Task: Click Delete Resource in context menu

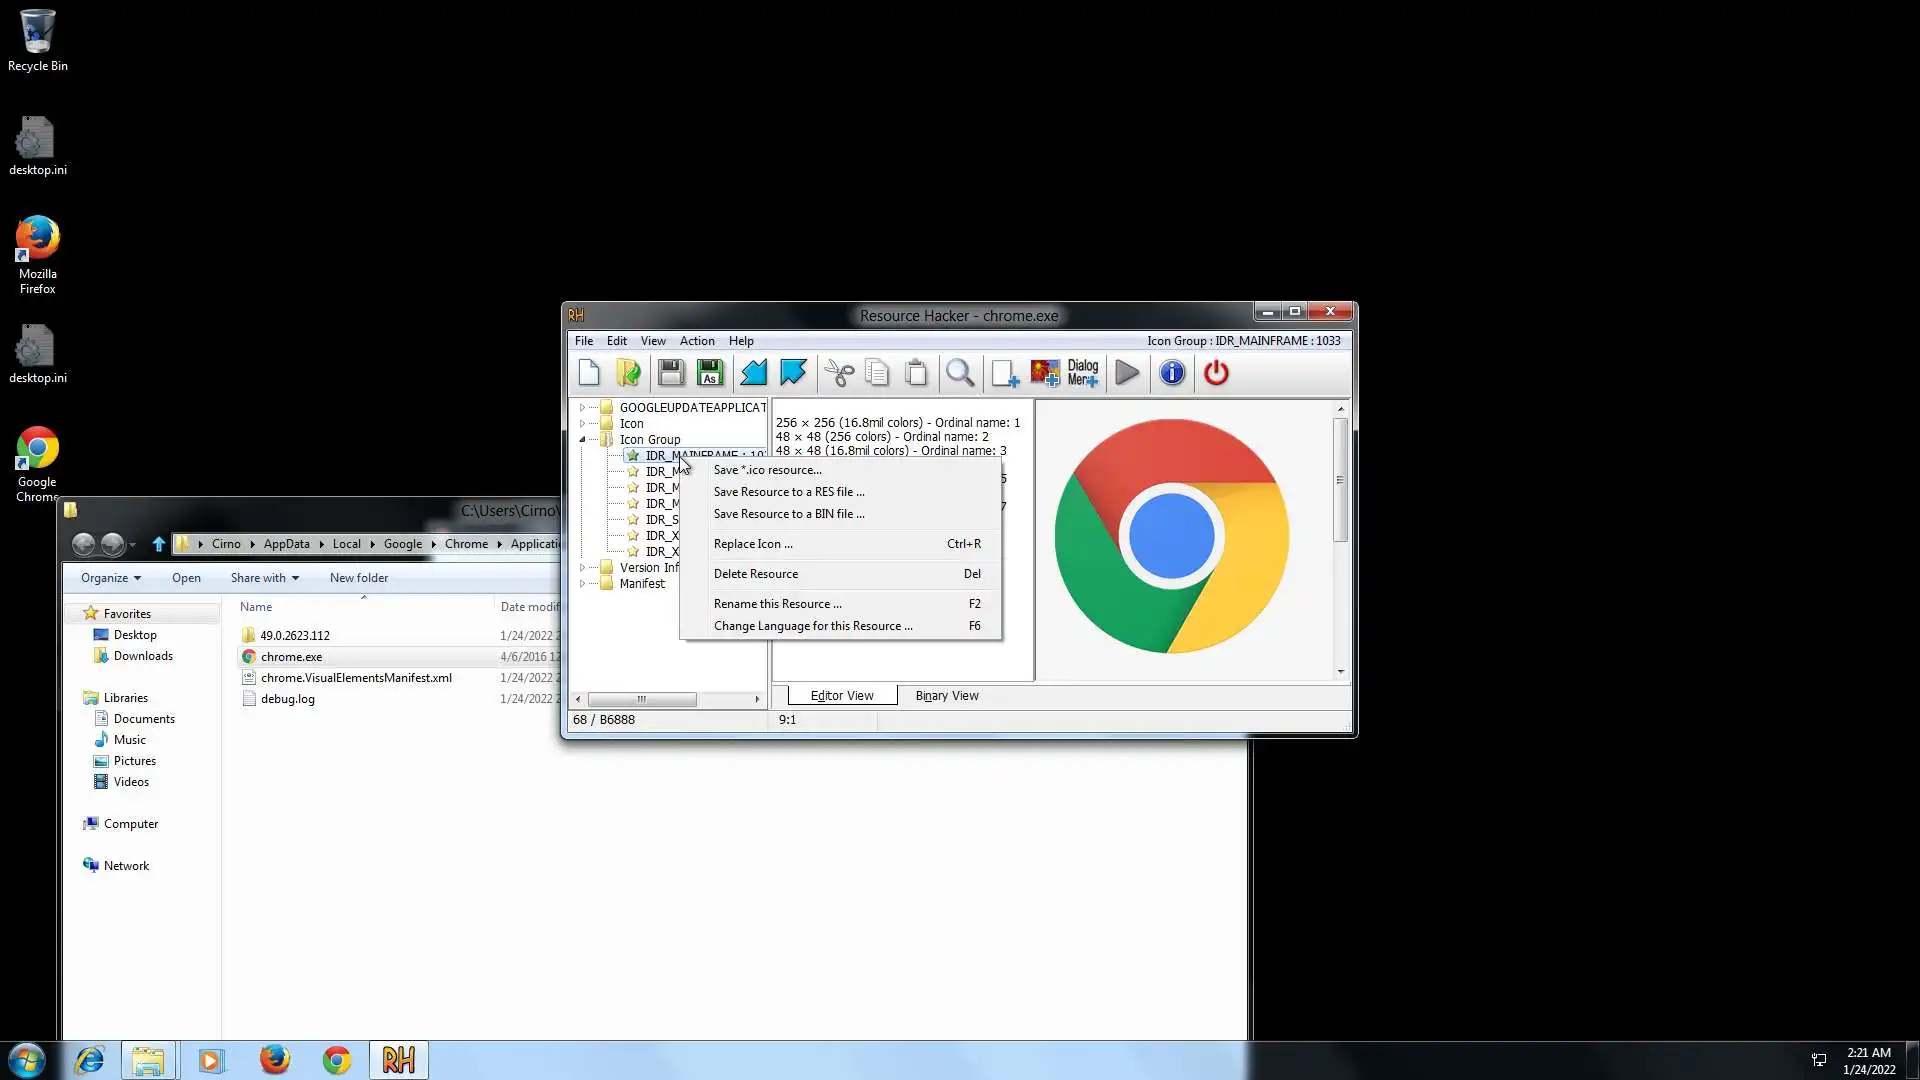Action: 756,574
